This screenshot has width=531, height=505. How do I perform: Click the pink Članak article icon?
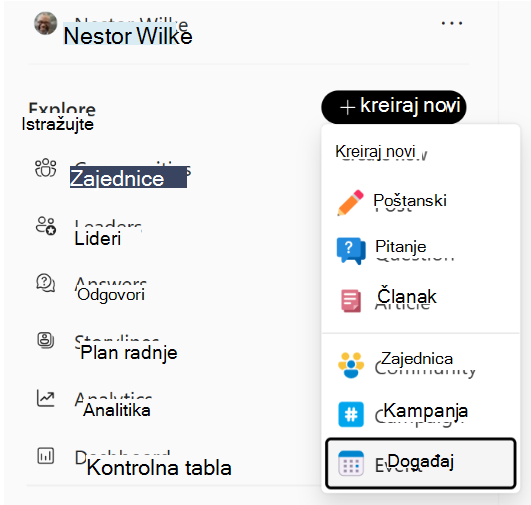pos(351,300)
